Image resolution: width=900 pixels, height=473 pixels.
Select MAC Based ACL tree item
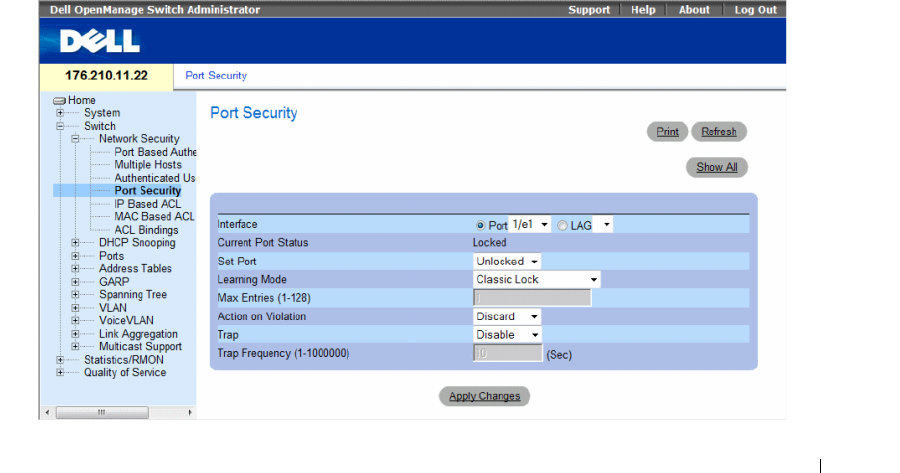(154, 216)
